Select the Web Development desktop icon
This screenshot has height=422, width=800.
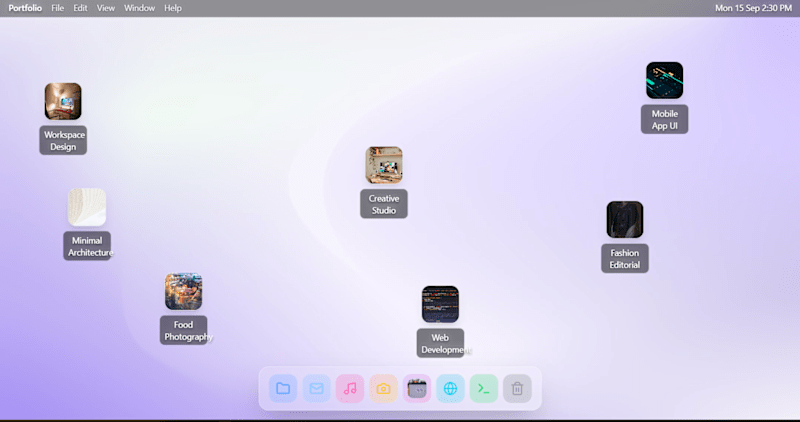[x=440, y=304]
